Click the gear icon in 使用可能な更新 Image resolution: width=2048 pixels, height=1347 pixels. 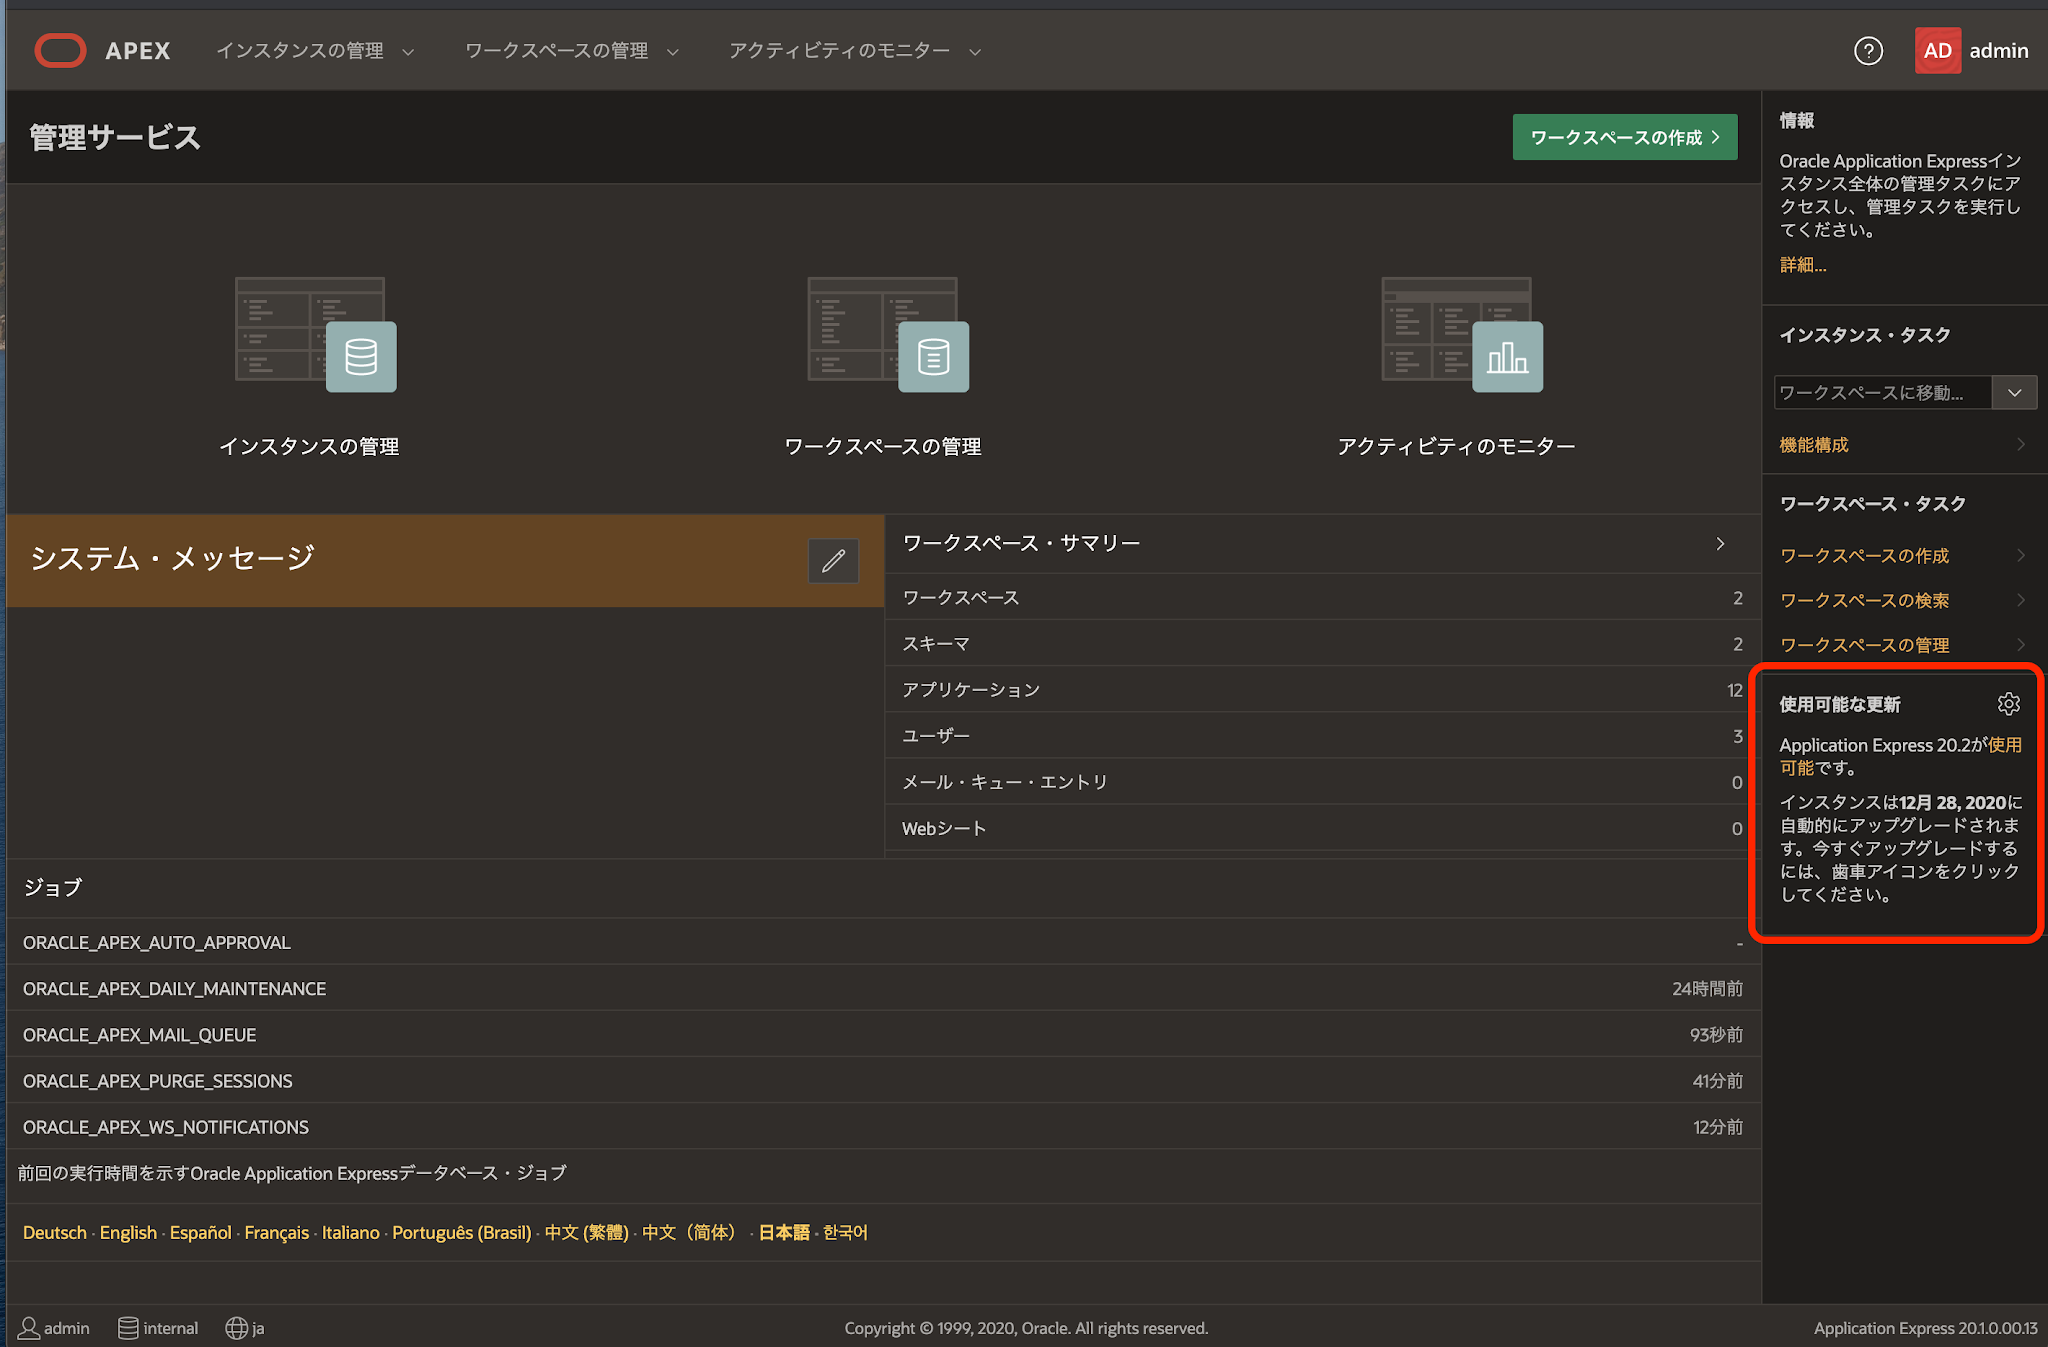coord(2008,704)
